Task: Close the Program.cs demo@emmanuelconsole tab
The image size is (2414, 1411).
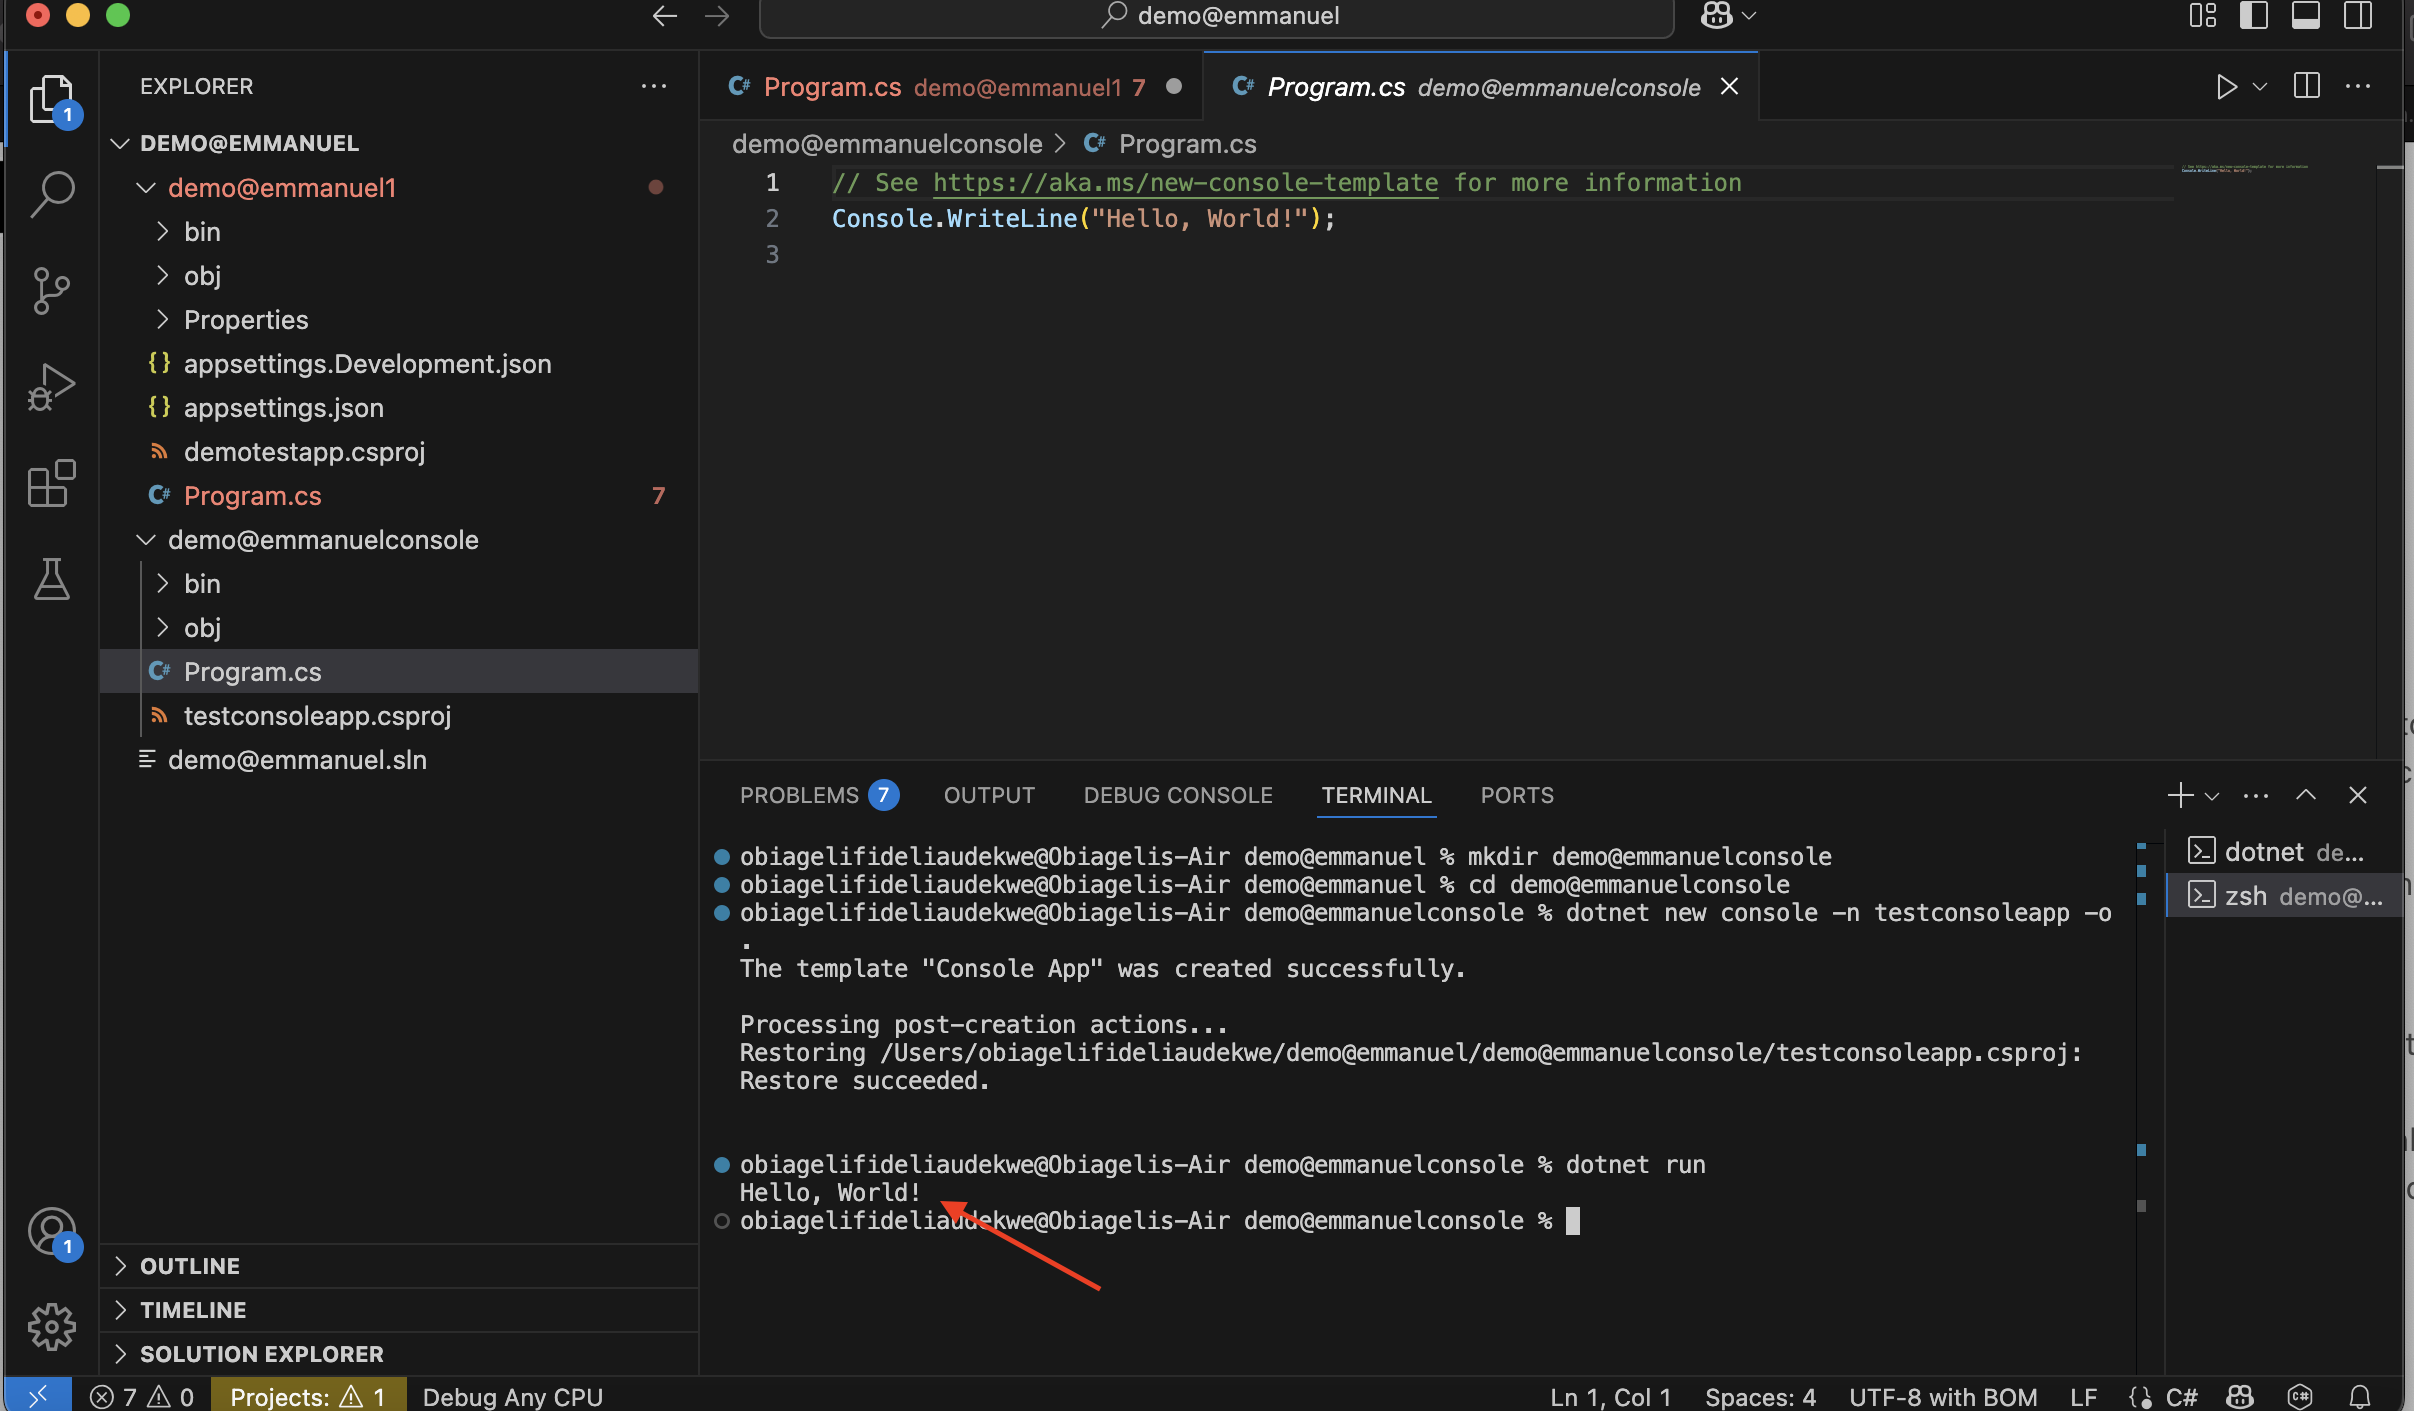Action: click(x=1729, y=87)
